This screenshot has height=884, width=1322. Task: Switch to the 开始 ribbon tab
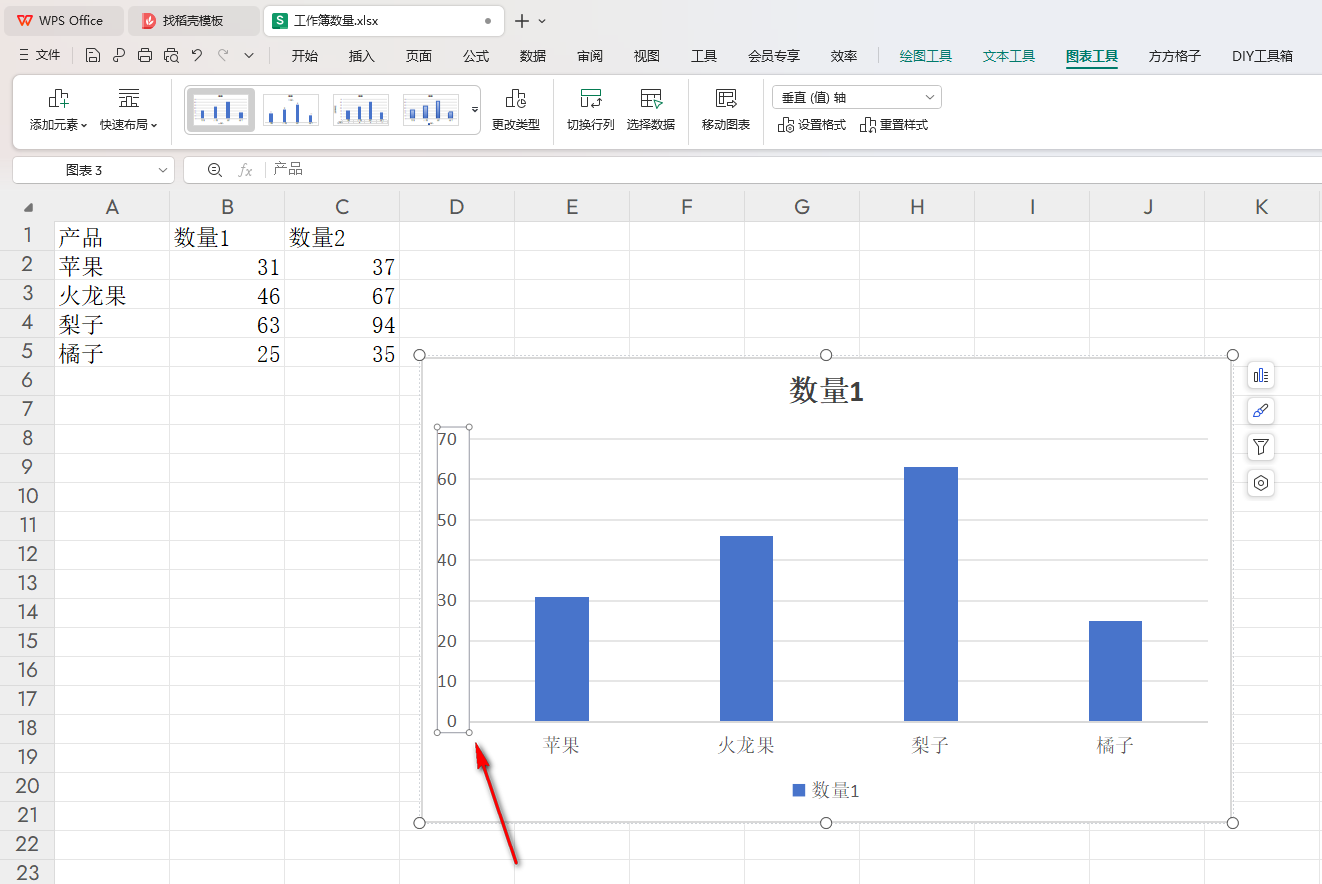coord(305,56)
